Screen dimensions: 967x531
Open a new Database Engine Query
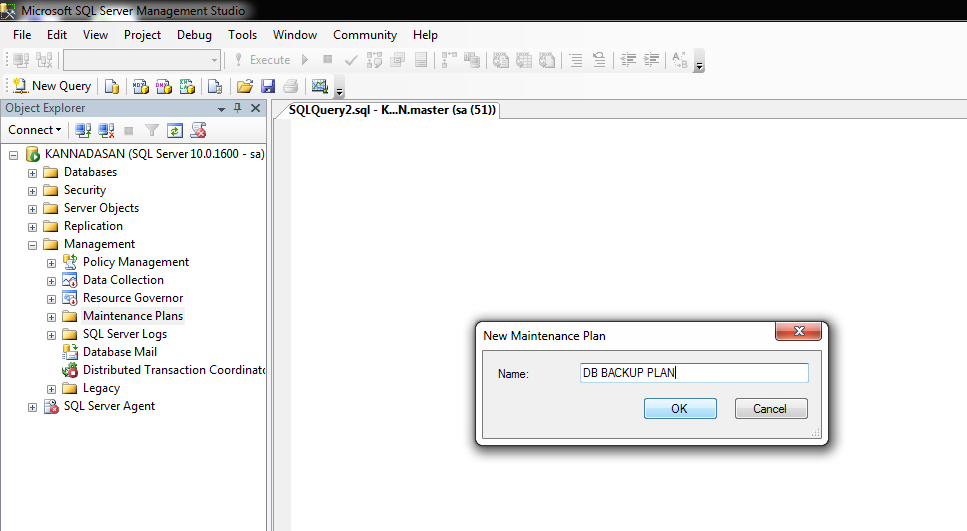112,86
